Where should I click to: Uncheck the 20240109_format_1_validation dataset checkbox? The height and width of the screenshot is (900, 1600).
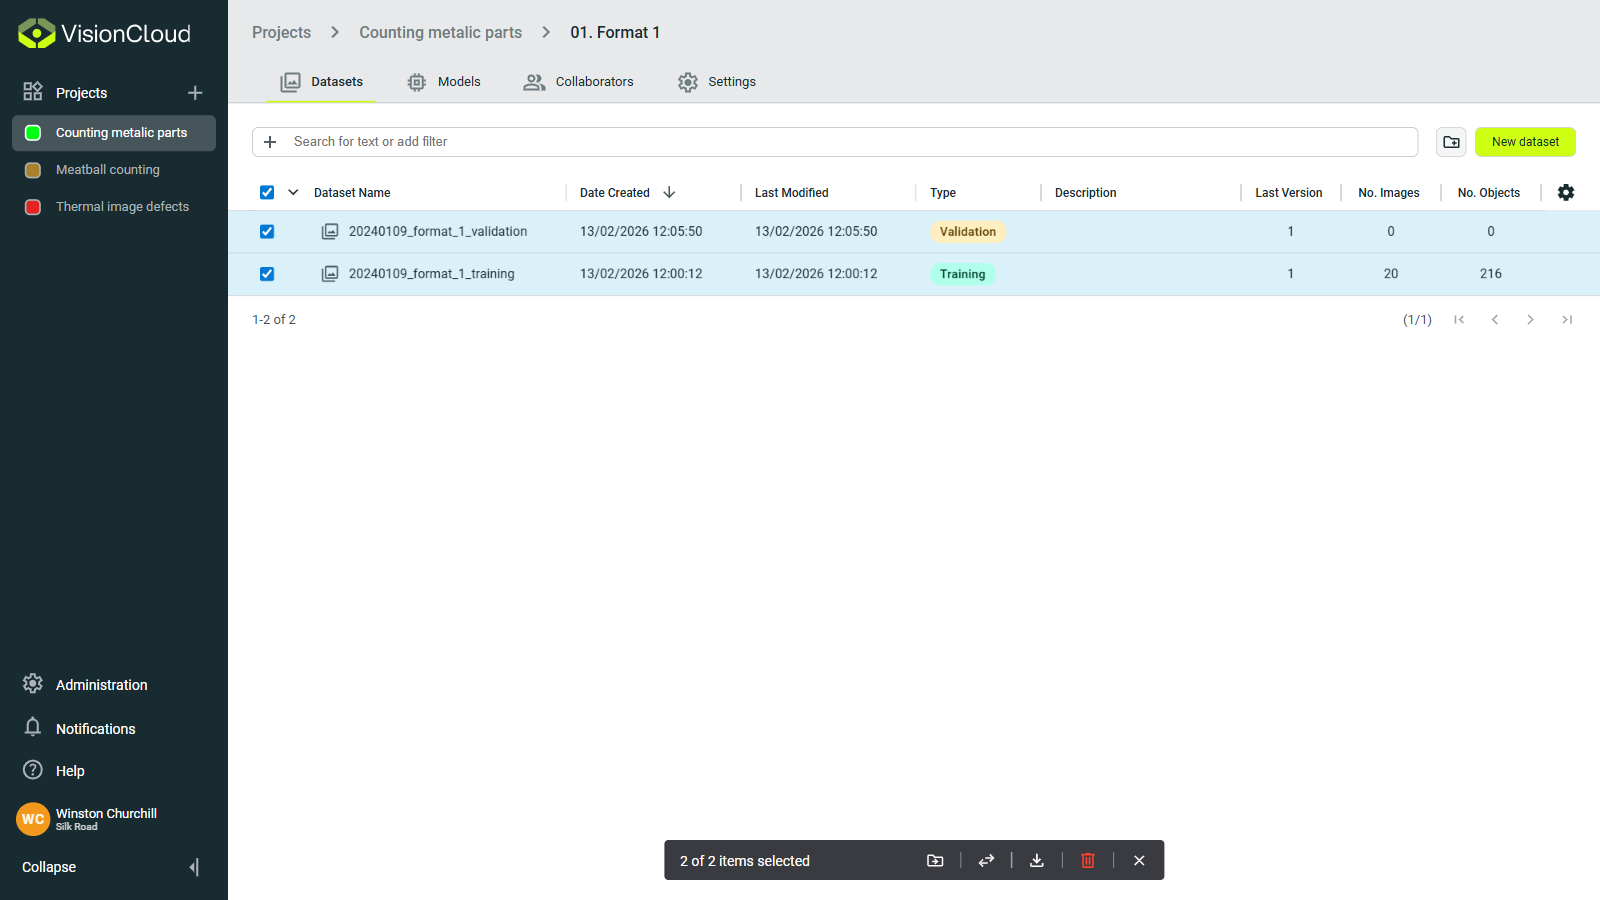point(267,231)
